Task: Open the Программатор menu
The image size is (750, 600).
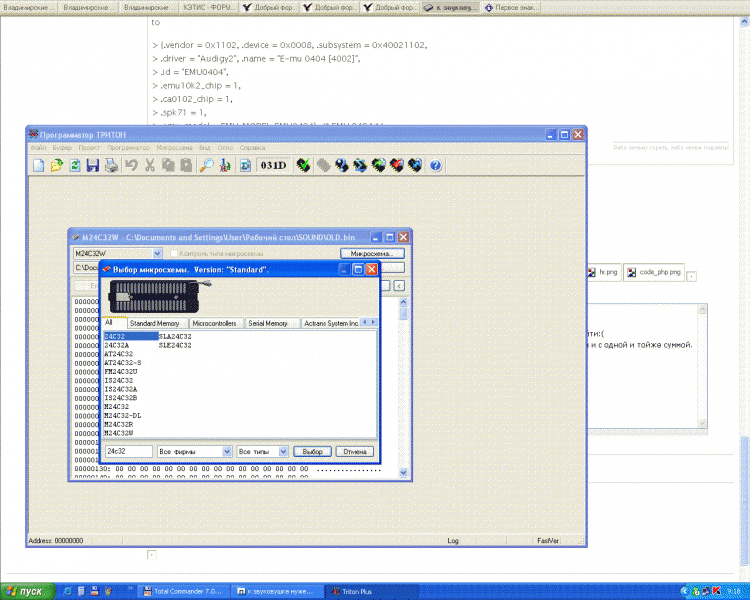Action: 128,148
